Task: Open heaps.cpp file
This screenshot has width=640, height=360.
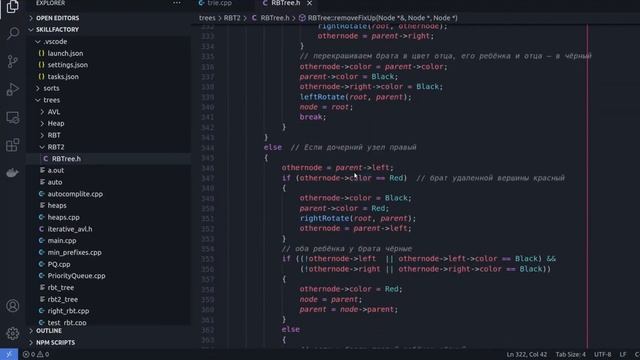Action: tap(63, 218)
